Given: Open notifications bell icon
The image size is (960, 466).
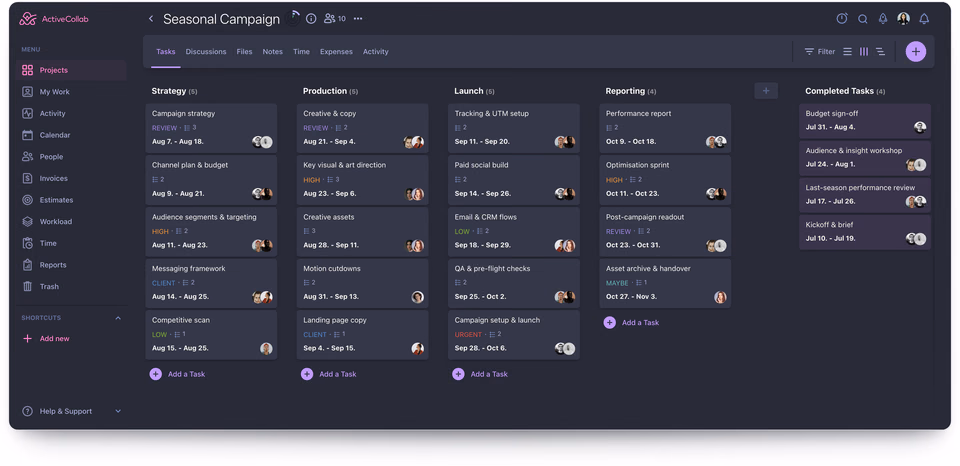Looking at the screenshot, I should click(x=924, y=19).
